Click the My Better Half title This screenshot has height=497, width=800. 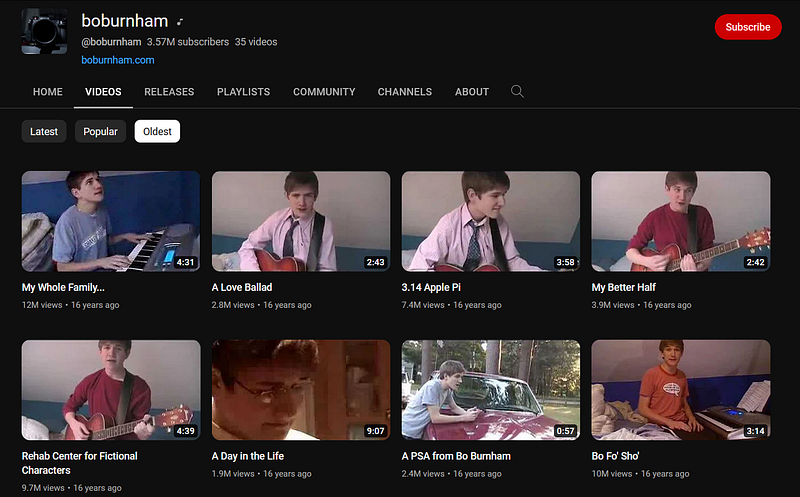tap(623, 287)
